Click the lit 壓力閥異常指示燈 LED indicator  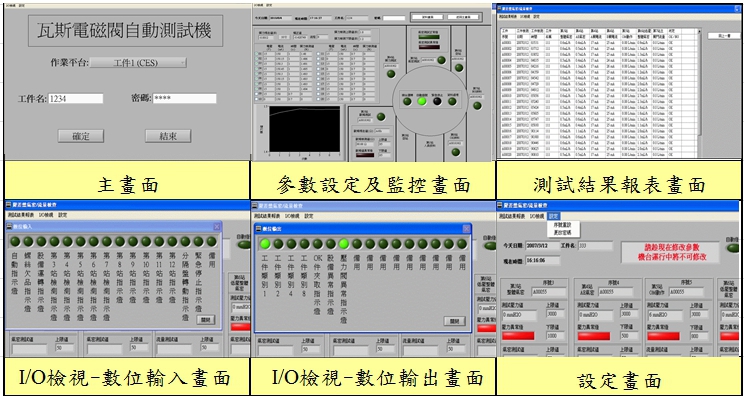click(x=344, y=244)
